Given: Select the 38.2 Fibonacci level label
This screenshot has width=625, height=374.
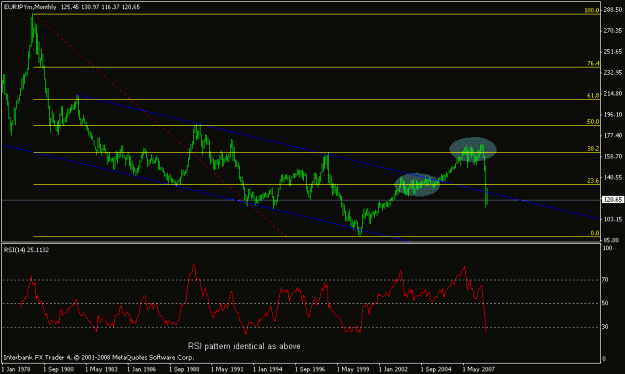Looking at the screenshot, I should click(593, 148).
